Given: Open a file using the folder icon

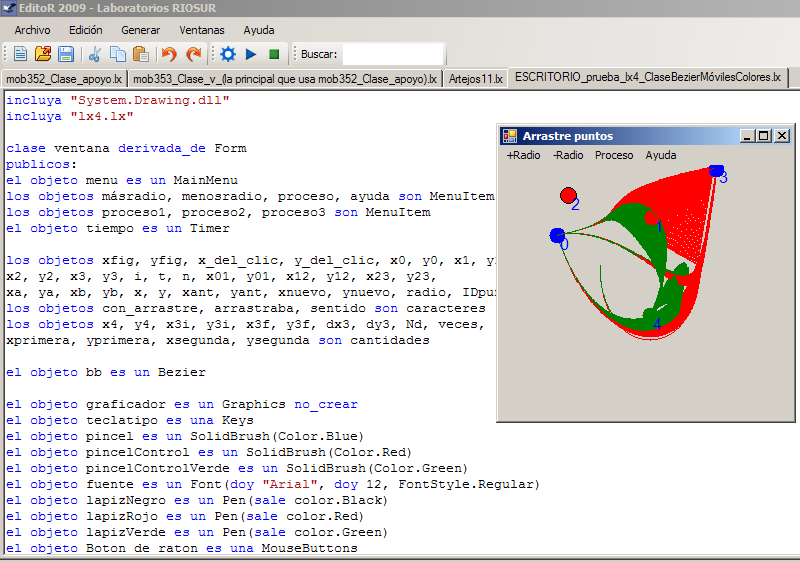Looking at the screenshot, I should click(43, 54).
